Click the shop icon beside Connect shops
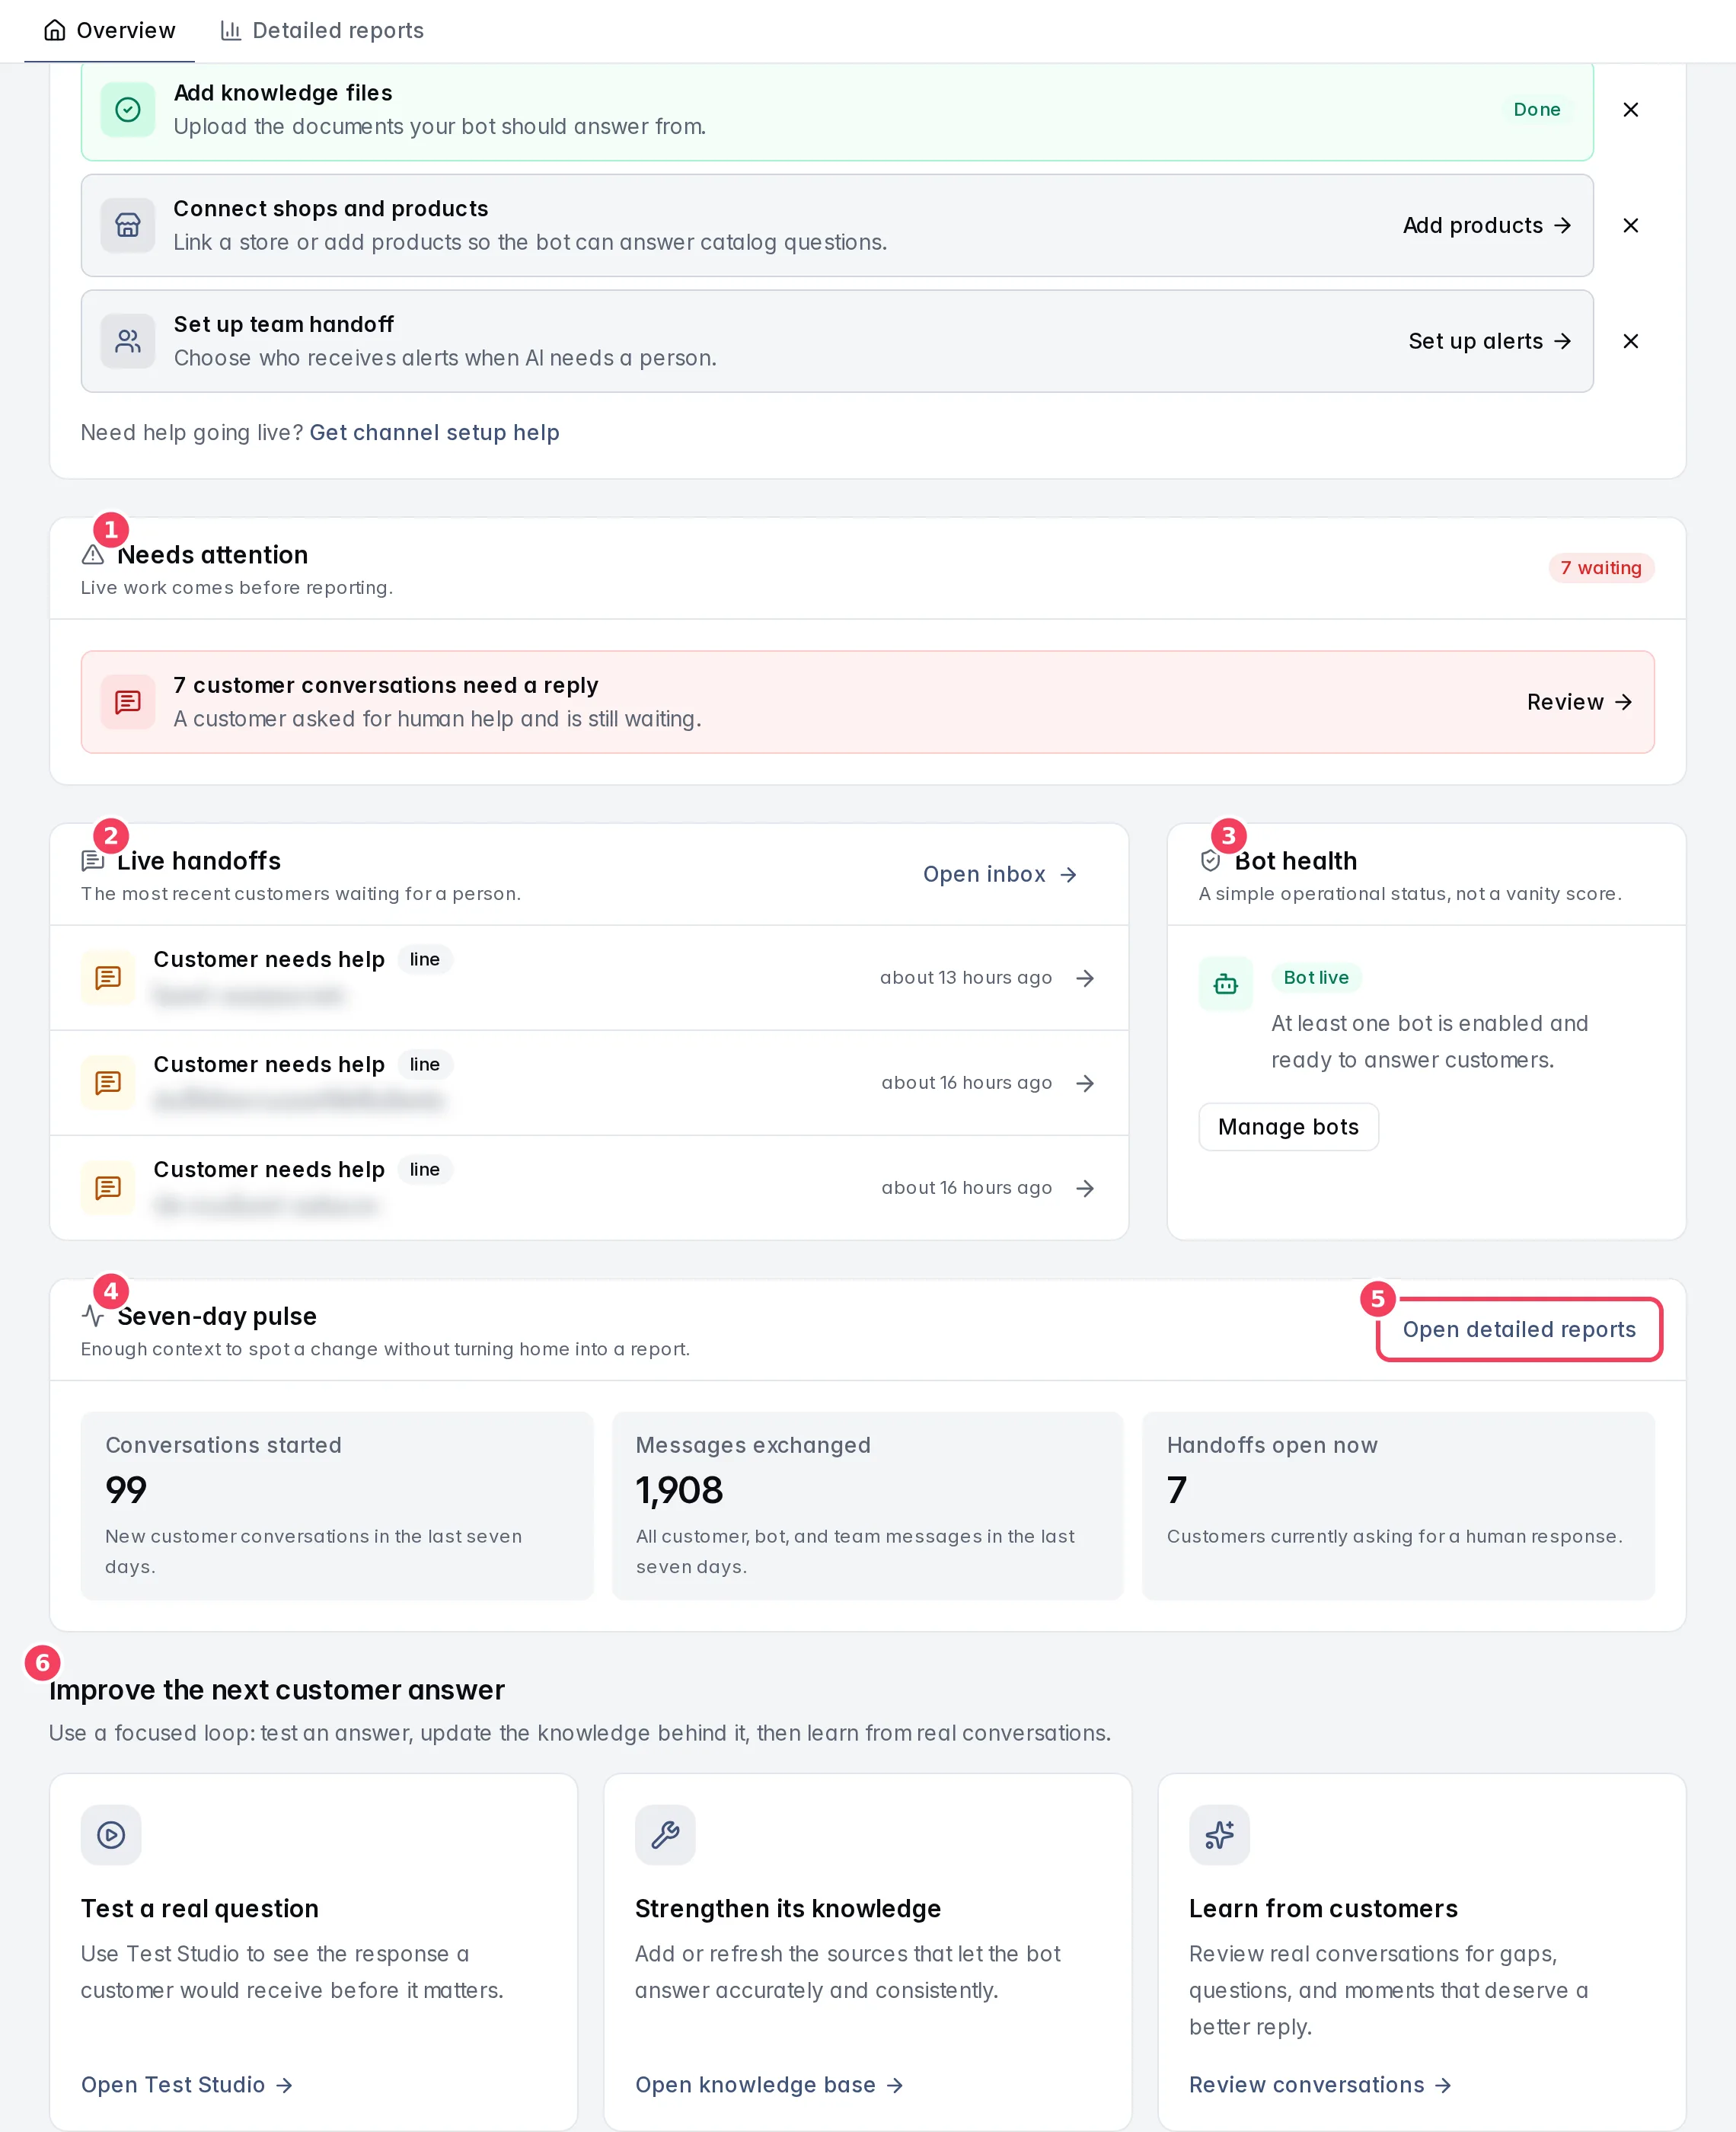 (x=128, y=225)
